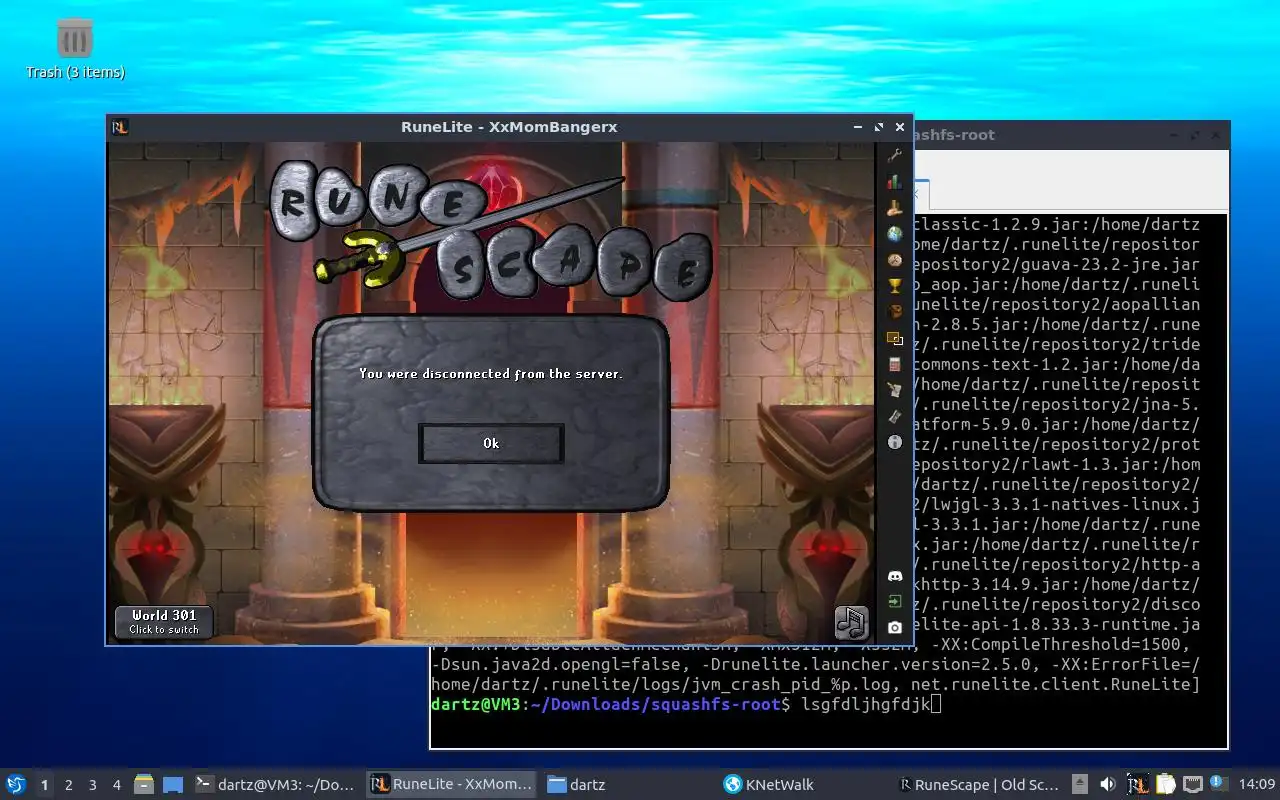This screenshot has width=1280, height=800.
Task: Switch to dartz@VM3 terminal taskbar entry
Action: pos(275,785)
